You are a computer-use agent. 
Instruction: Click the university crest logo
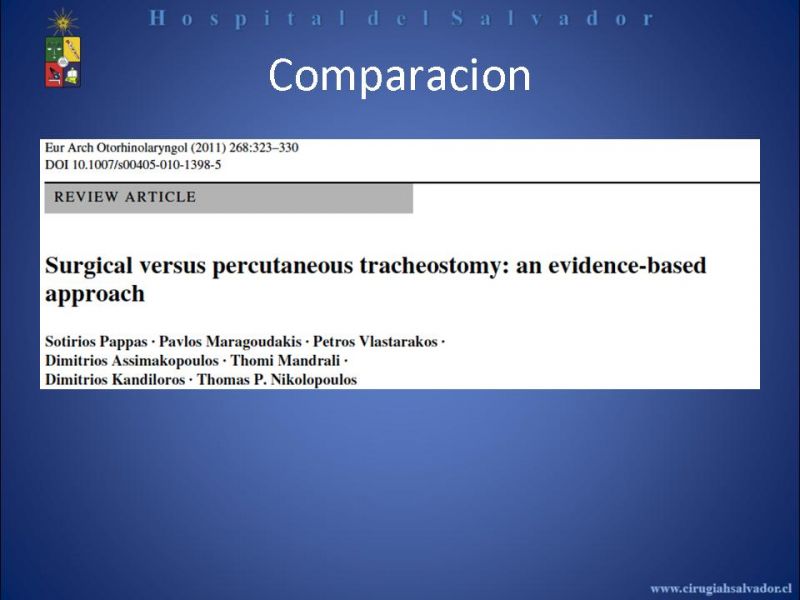(x=62, y=48)
